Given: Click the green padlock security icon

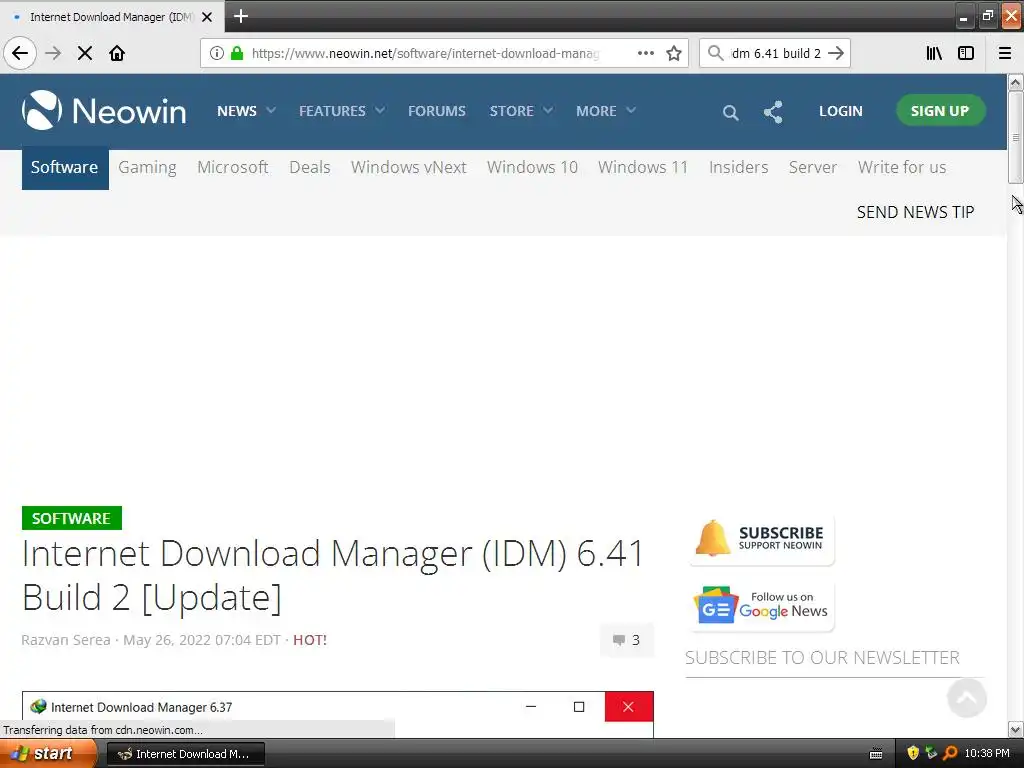Looking at the screenshot, I should tap(237, 54).
